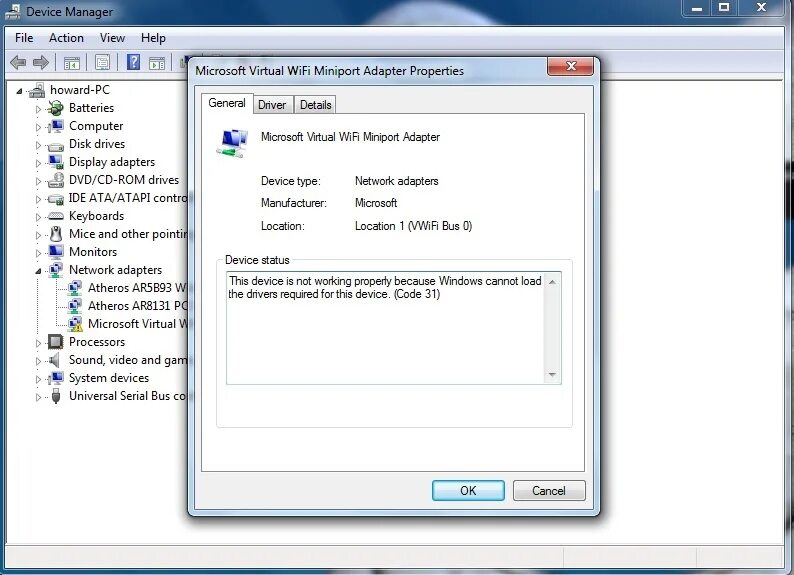The width and height of the screenshot is (794, 575).
Task: Click the Network adapters category icon
Action: tap(55, 270)
